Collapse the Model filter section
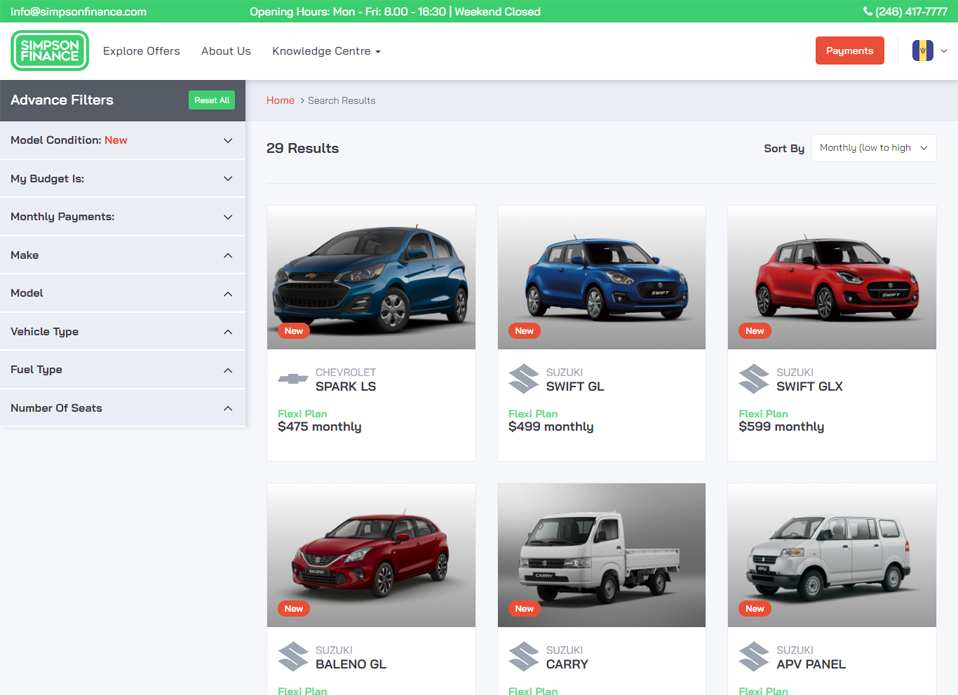Viewport: 958px width, 695px height. [x=122, y=293]
